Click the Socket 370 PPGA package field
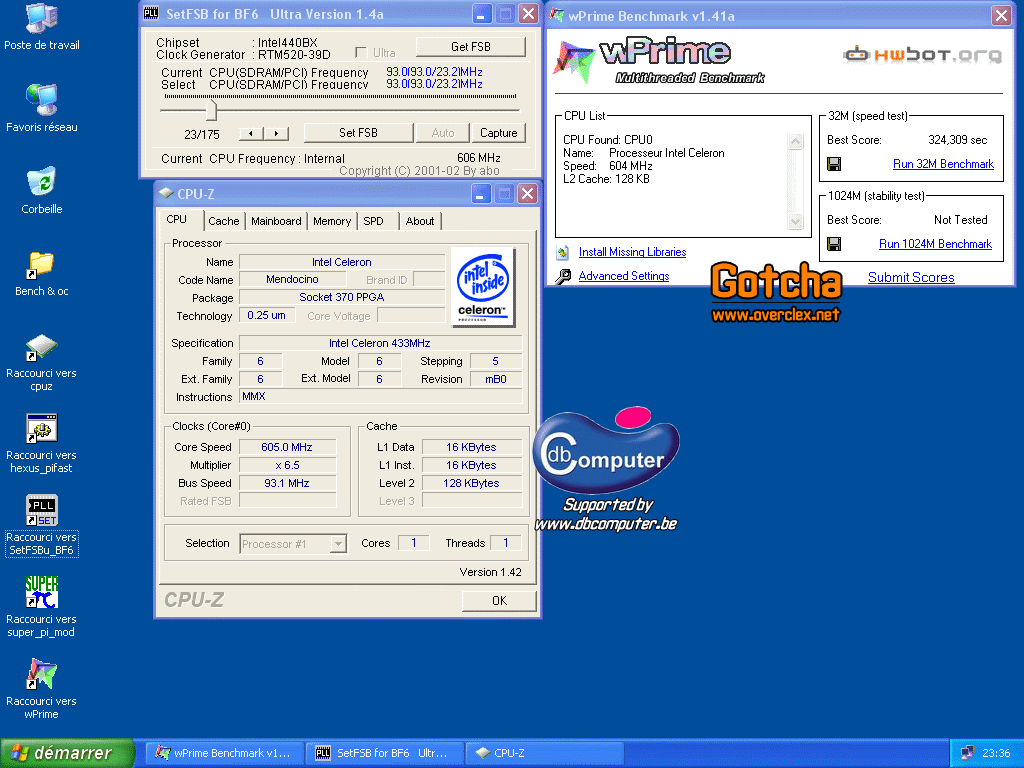Image resolution: width=1024 pixels, height=768 pixels. coord(342,297)
